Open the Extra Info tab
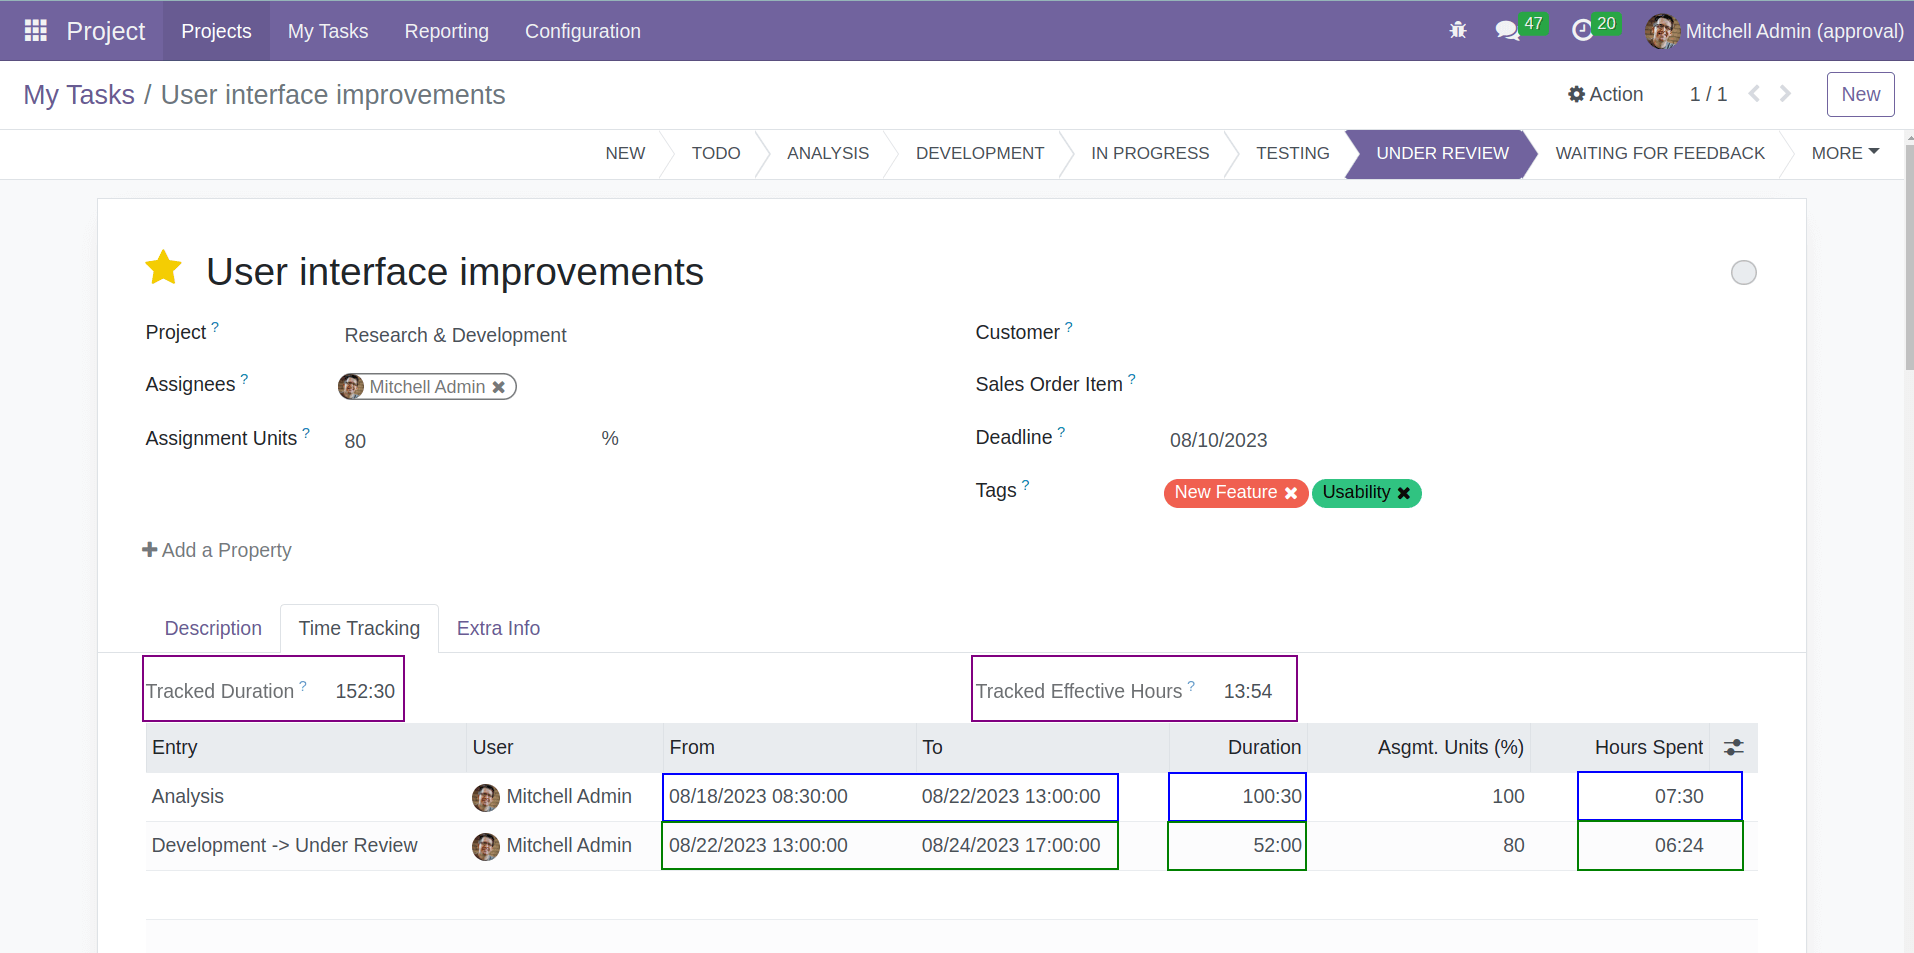The width and height of the screenshot is (1914, 953). coord(498,628)
